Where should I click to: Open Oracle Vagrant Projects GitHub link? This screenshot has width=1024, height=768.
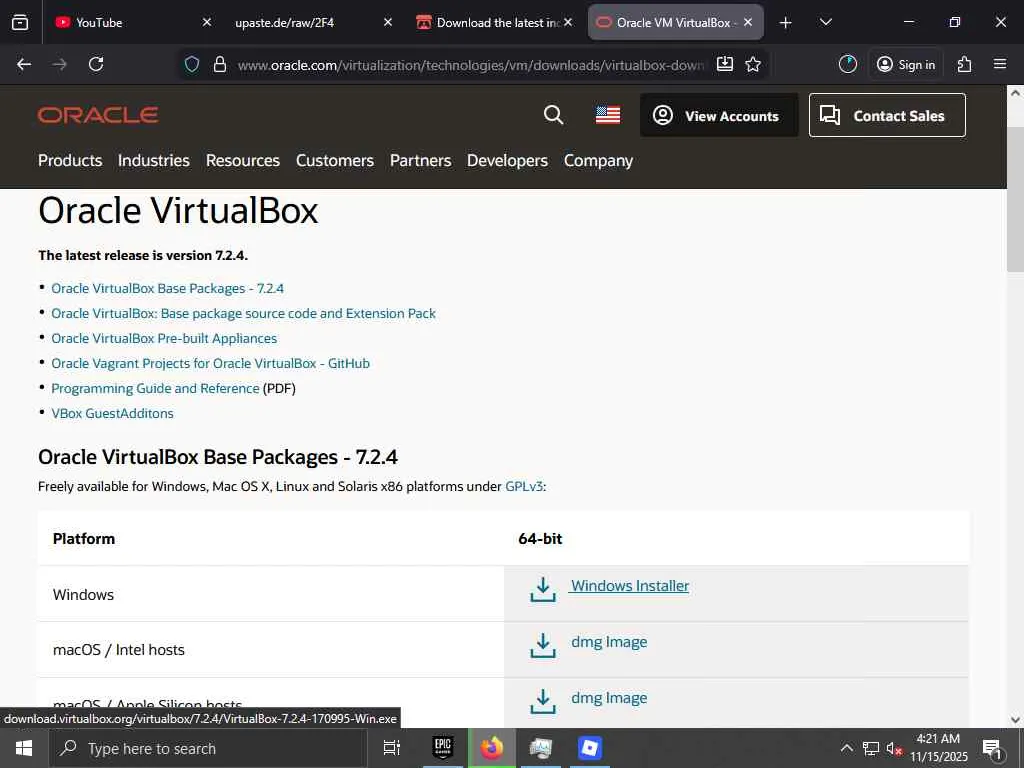(210, 363)
